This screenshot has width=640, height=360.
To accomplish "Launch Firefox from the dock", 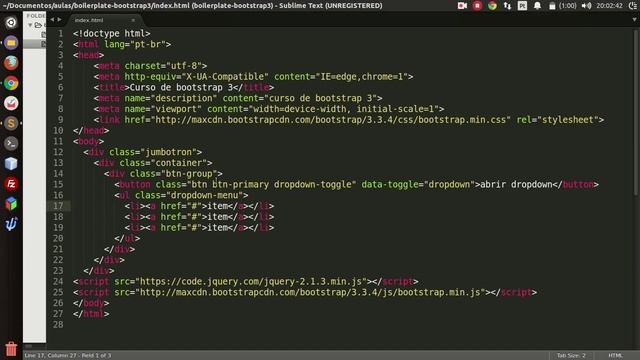I will [11, 63].
